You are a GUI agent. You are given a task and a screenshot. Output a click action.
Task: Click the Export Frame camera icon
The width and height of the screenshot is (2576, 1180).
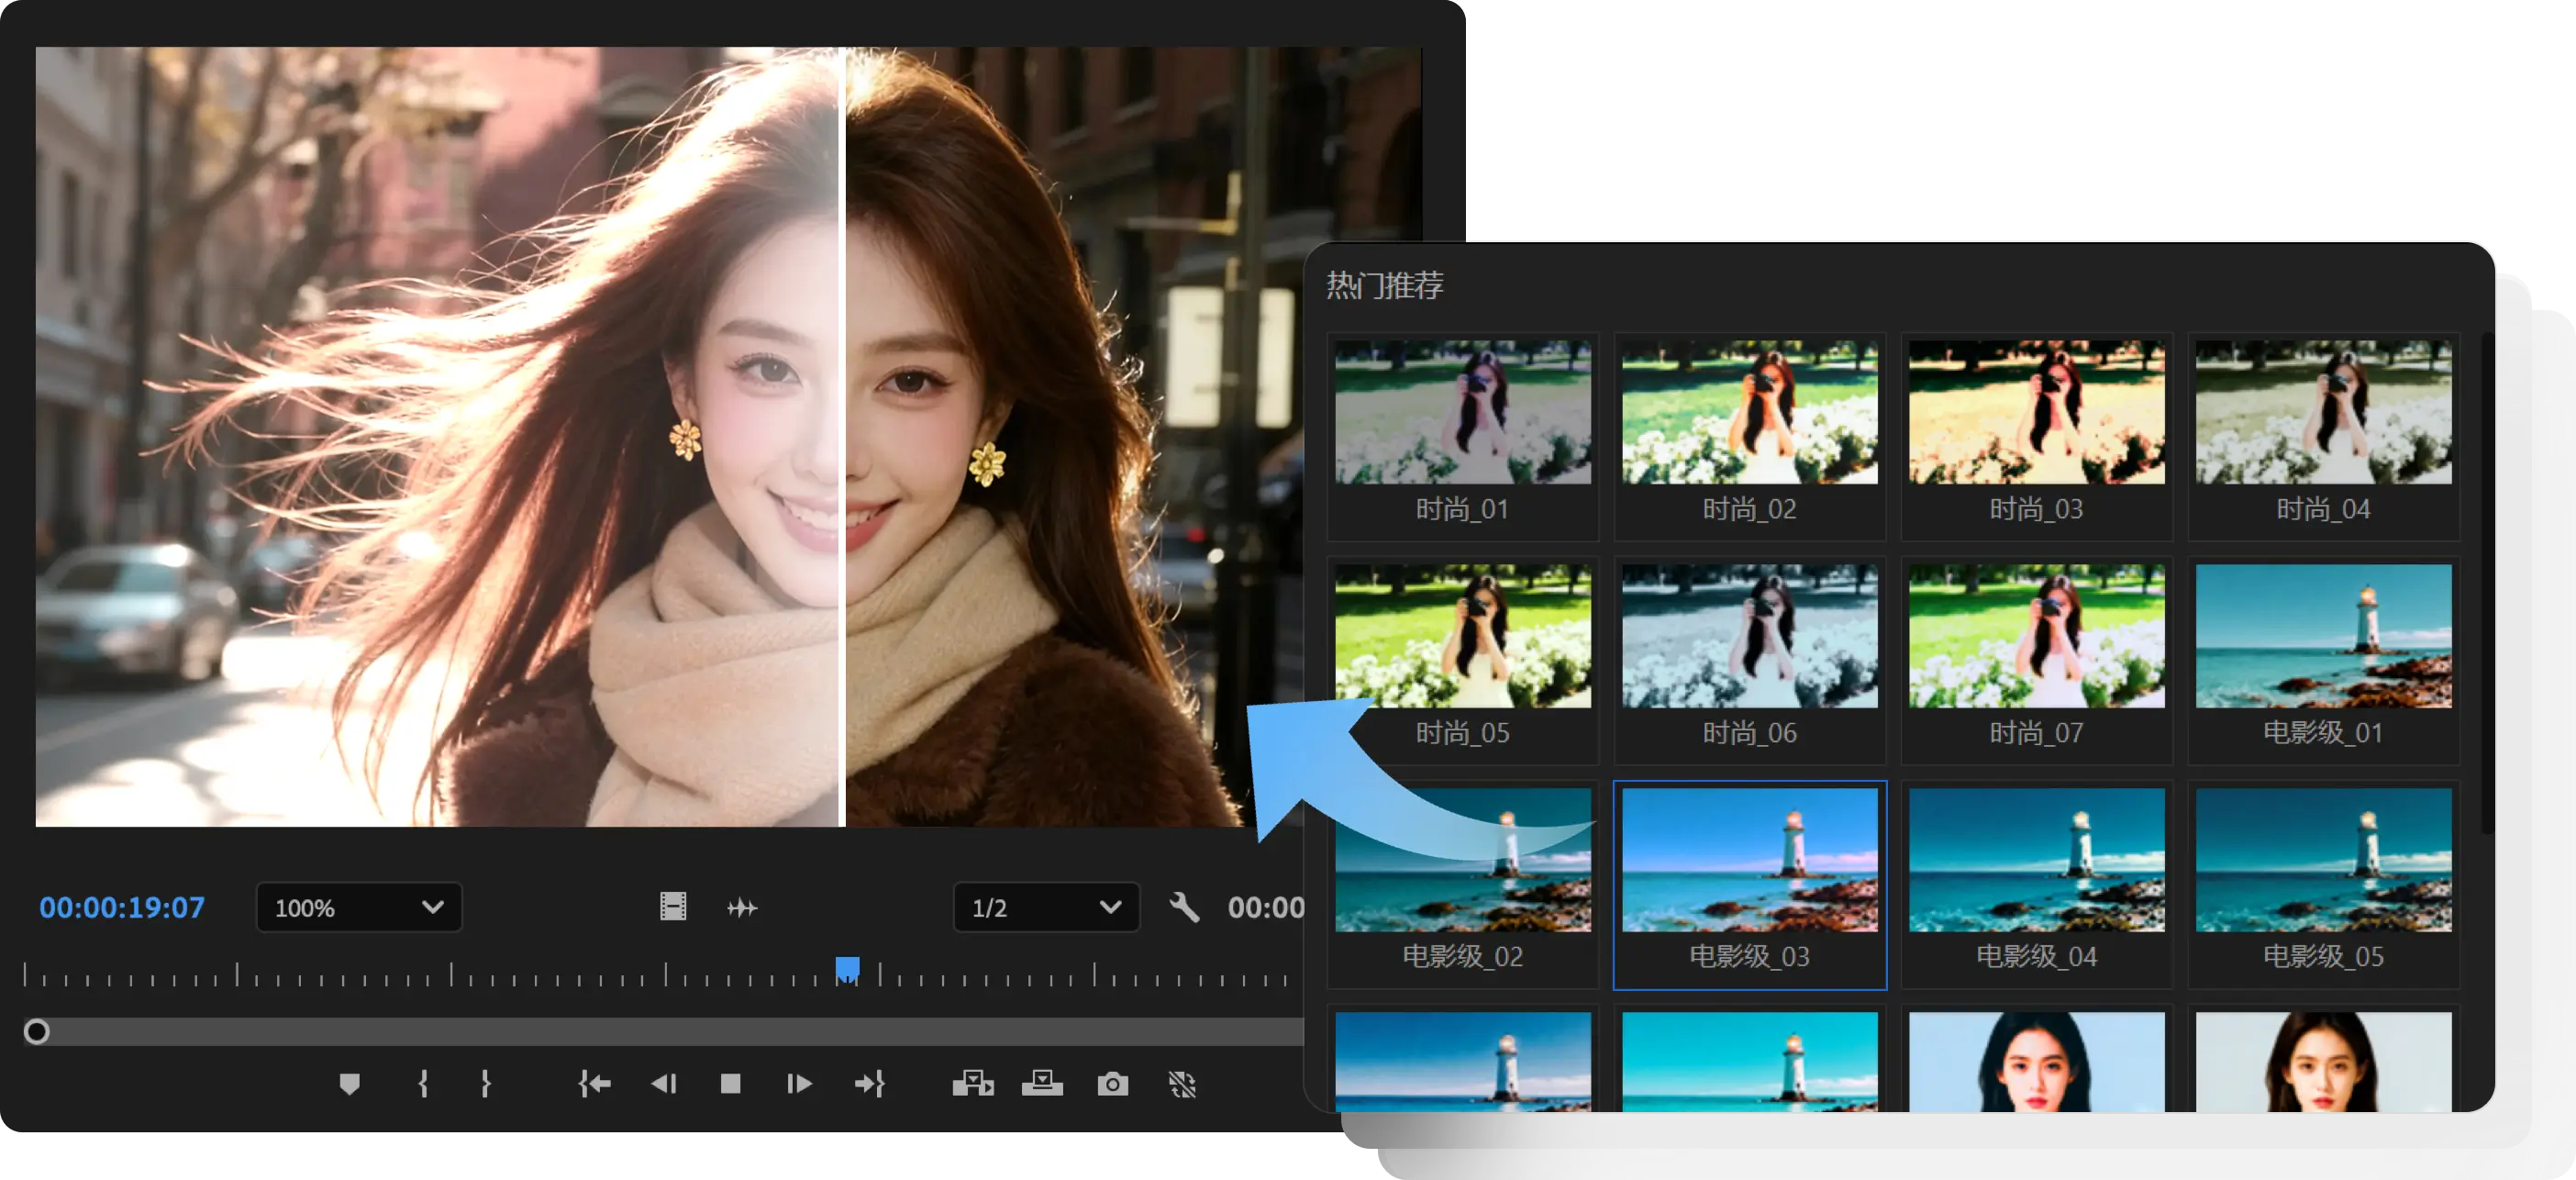(x=1112, y=1084)
